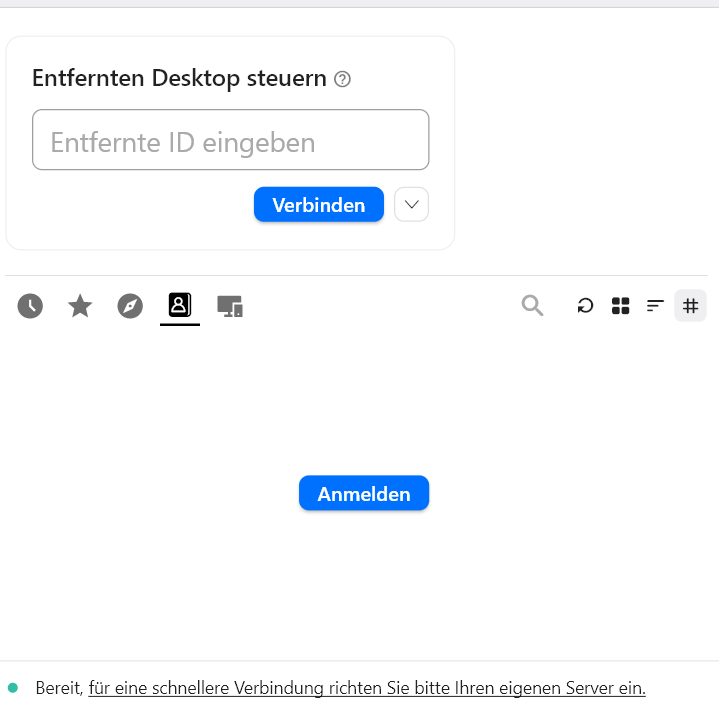The image size is (719, 710).
Task: Expand the connection options chevron dropdown
Action: tap(411, 205)
